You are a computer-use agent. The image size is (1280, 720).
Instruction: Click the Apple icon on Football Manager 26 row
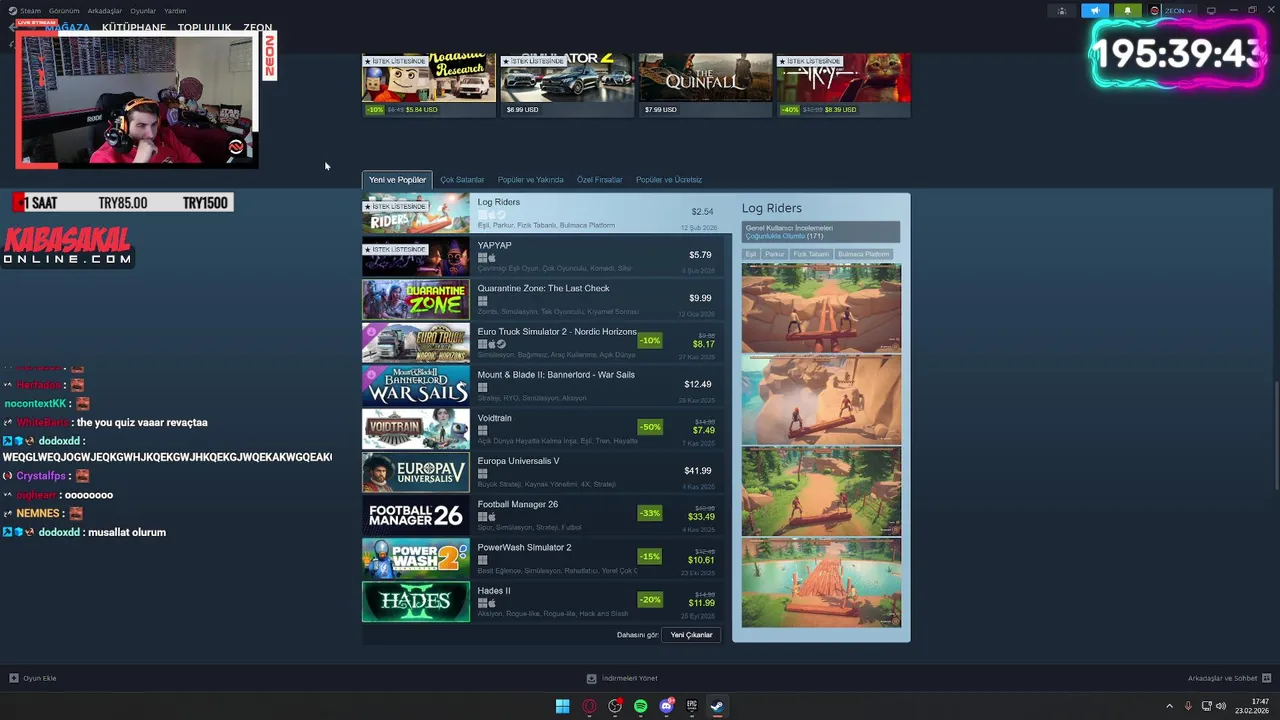pos(492,517)
